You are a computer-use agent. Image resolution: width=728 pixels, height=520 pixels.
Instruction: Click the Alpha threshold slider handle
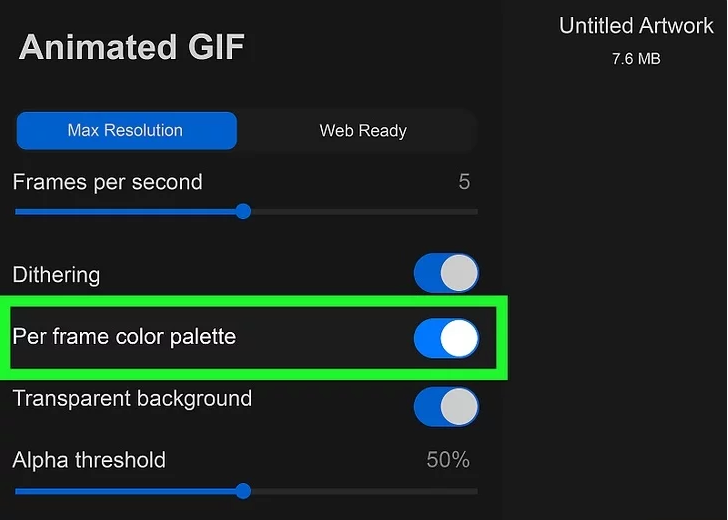pos(242,492)
